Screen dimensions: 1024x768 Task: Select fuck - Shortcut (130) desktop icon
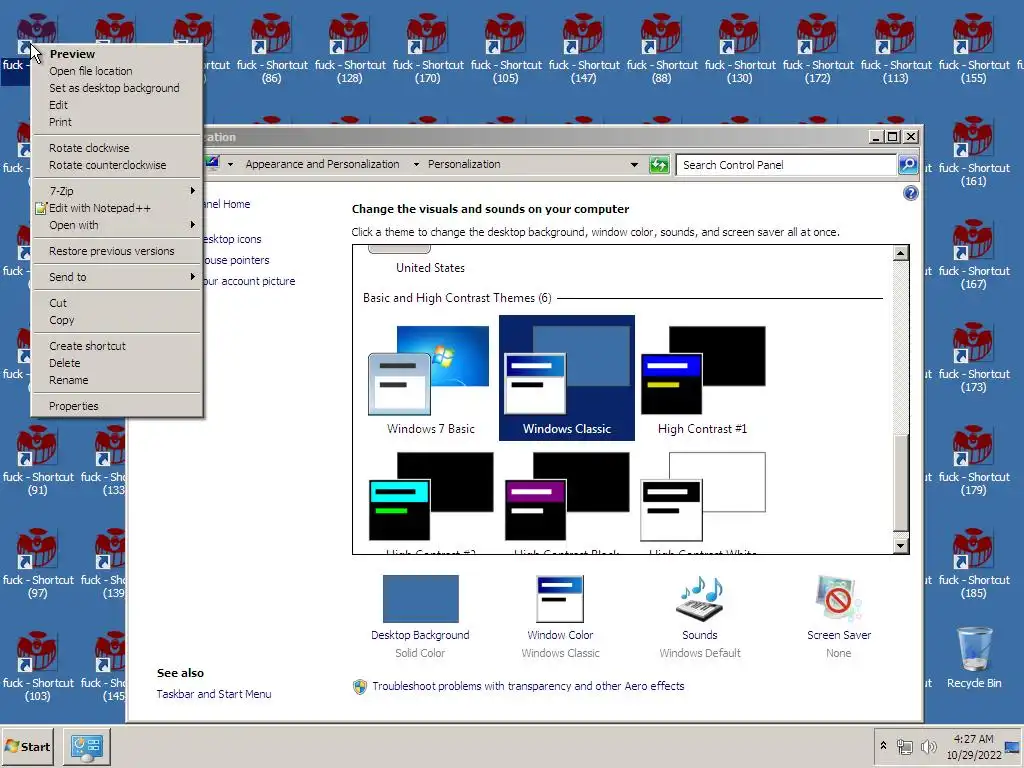739,50
